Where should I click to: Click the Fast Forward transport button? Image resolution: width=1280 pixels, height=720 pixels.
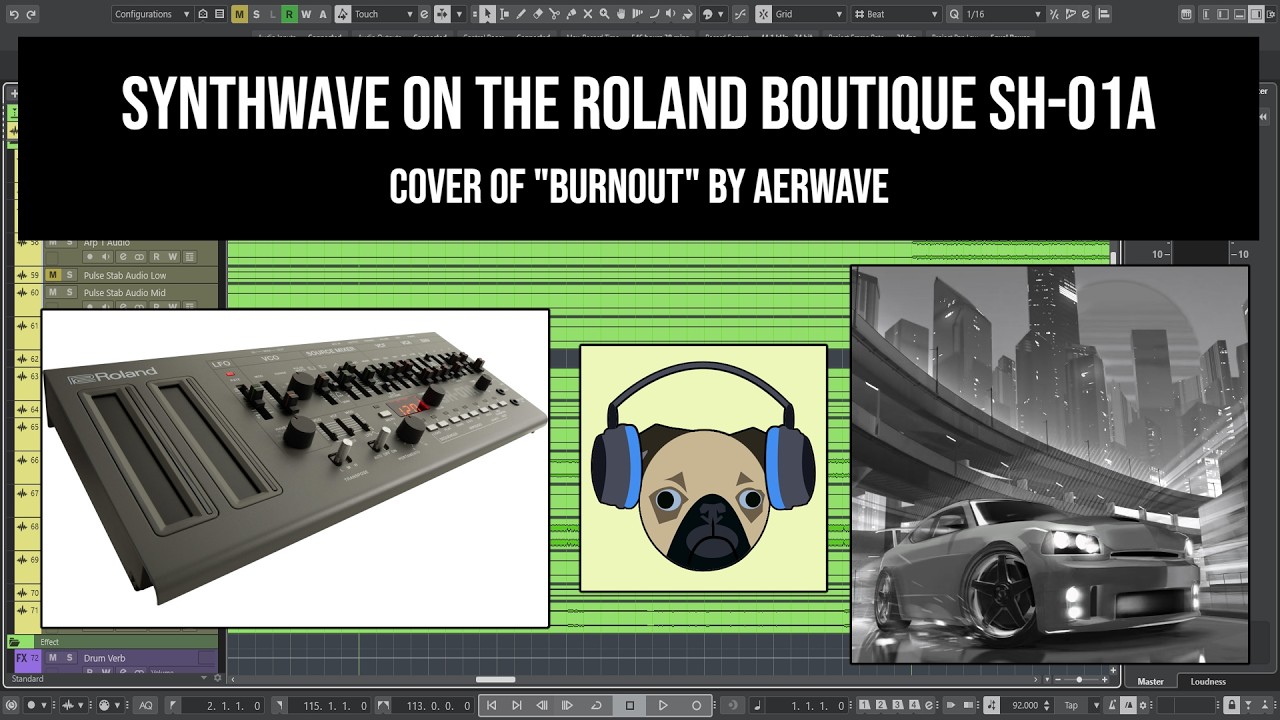568,705
